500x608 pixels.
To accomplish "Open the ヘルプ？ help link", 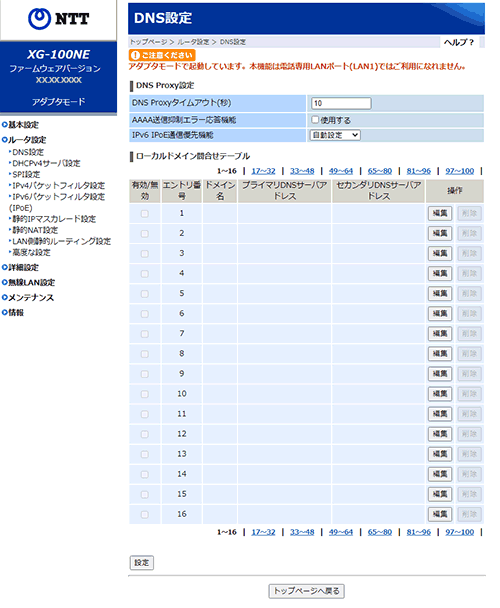I will pyautogui.click(x=459, y=42).
